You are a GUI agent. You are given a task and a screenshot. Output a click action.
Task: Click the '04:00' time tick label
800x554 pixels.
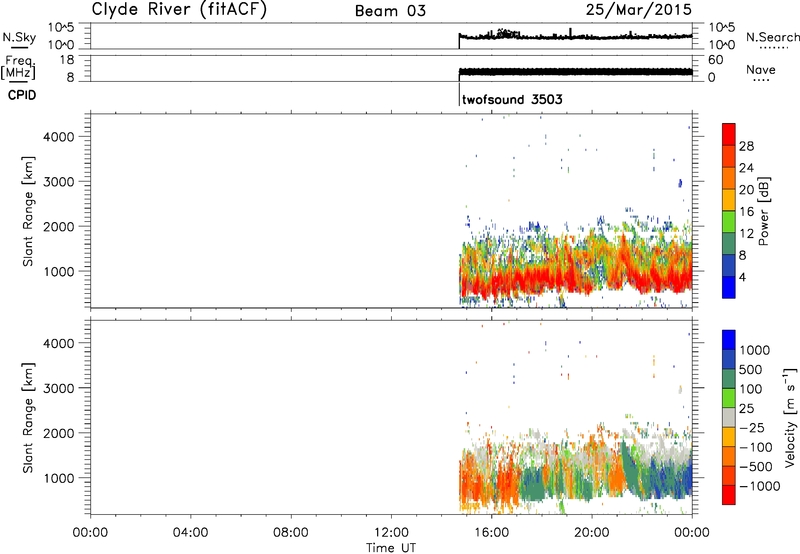[x=191, y=533]
